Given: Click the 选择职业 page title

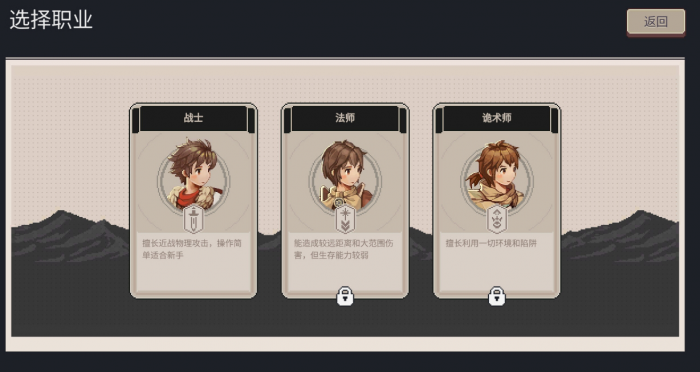Looking at the screenshot, I should tap(51, 20).
